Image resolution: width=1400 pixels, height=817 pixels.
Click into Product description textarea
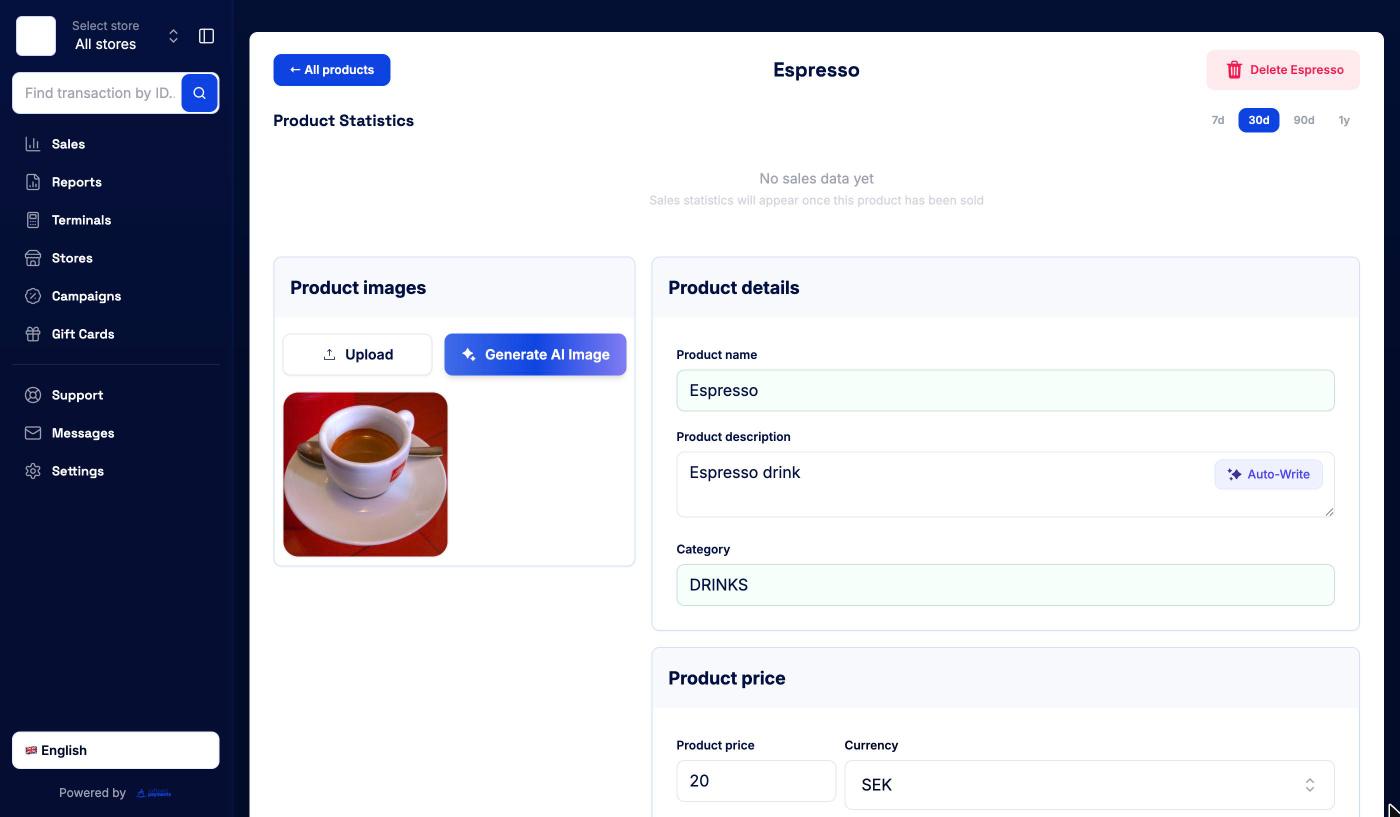(1006, 485)
